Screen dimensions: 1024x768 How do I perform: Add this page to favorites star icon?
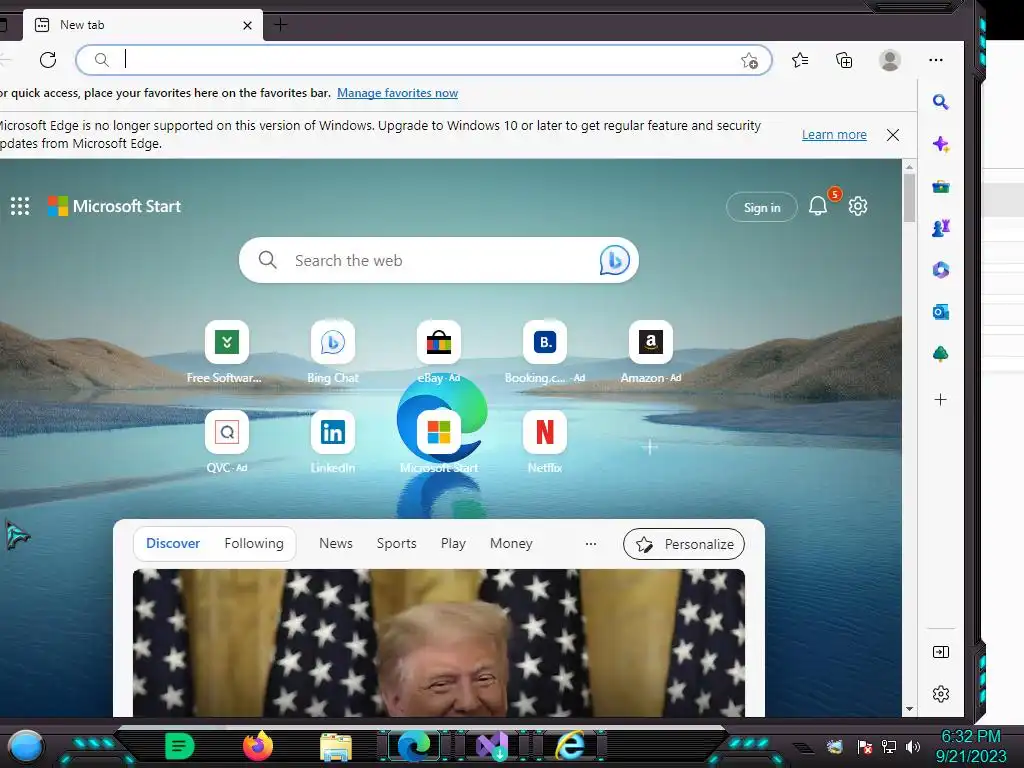(x=749, y=61)
